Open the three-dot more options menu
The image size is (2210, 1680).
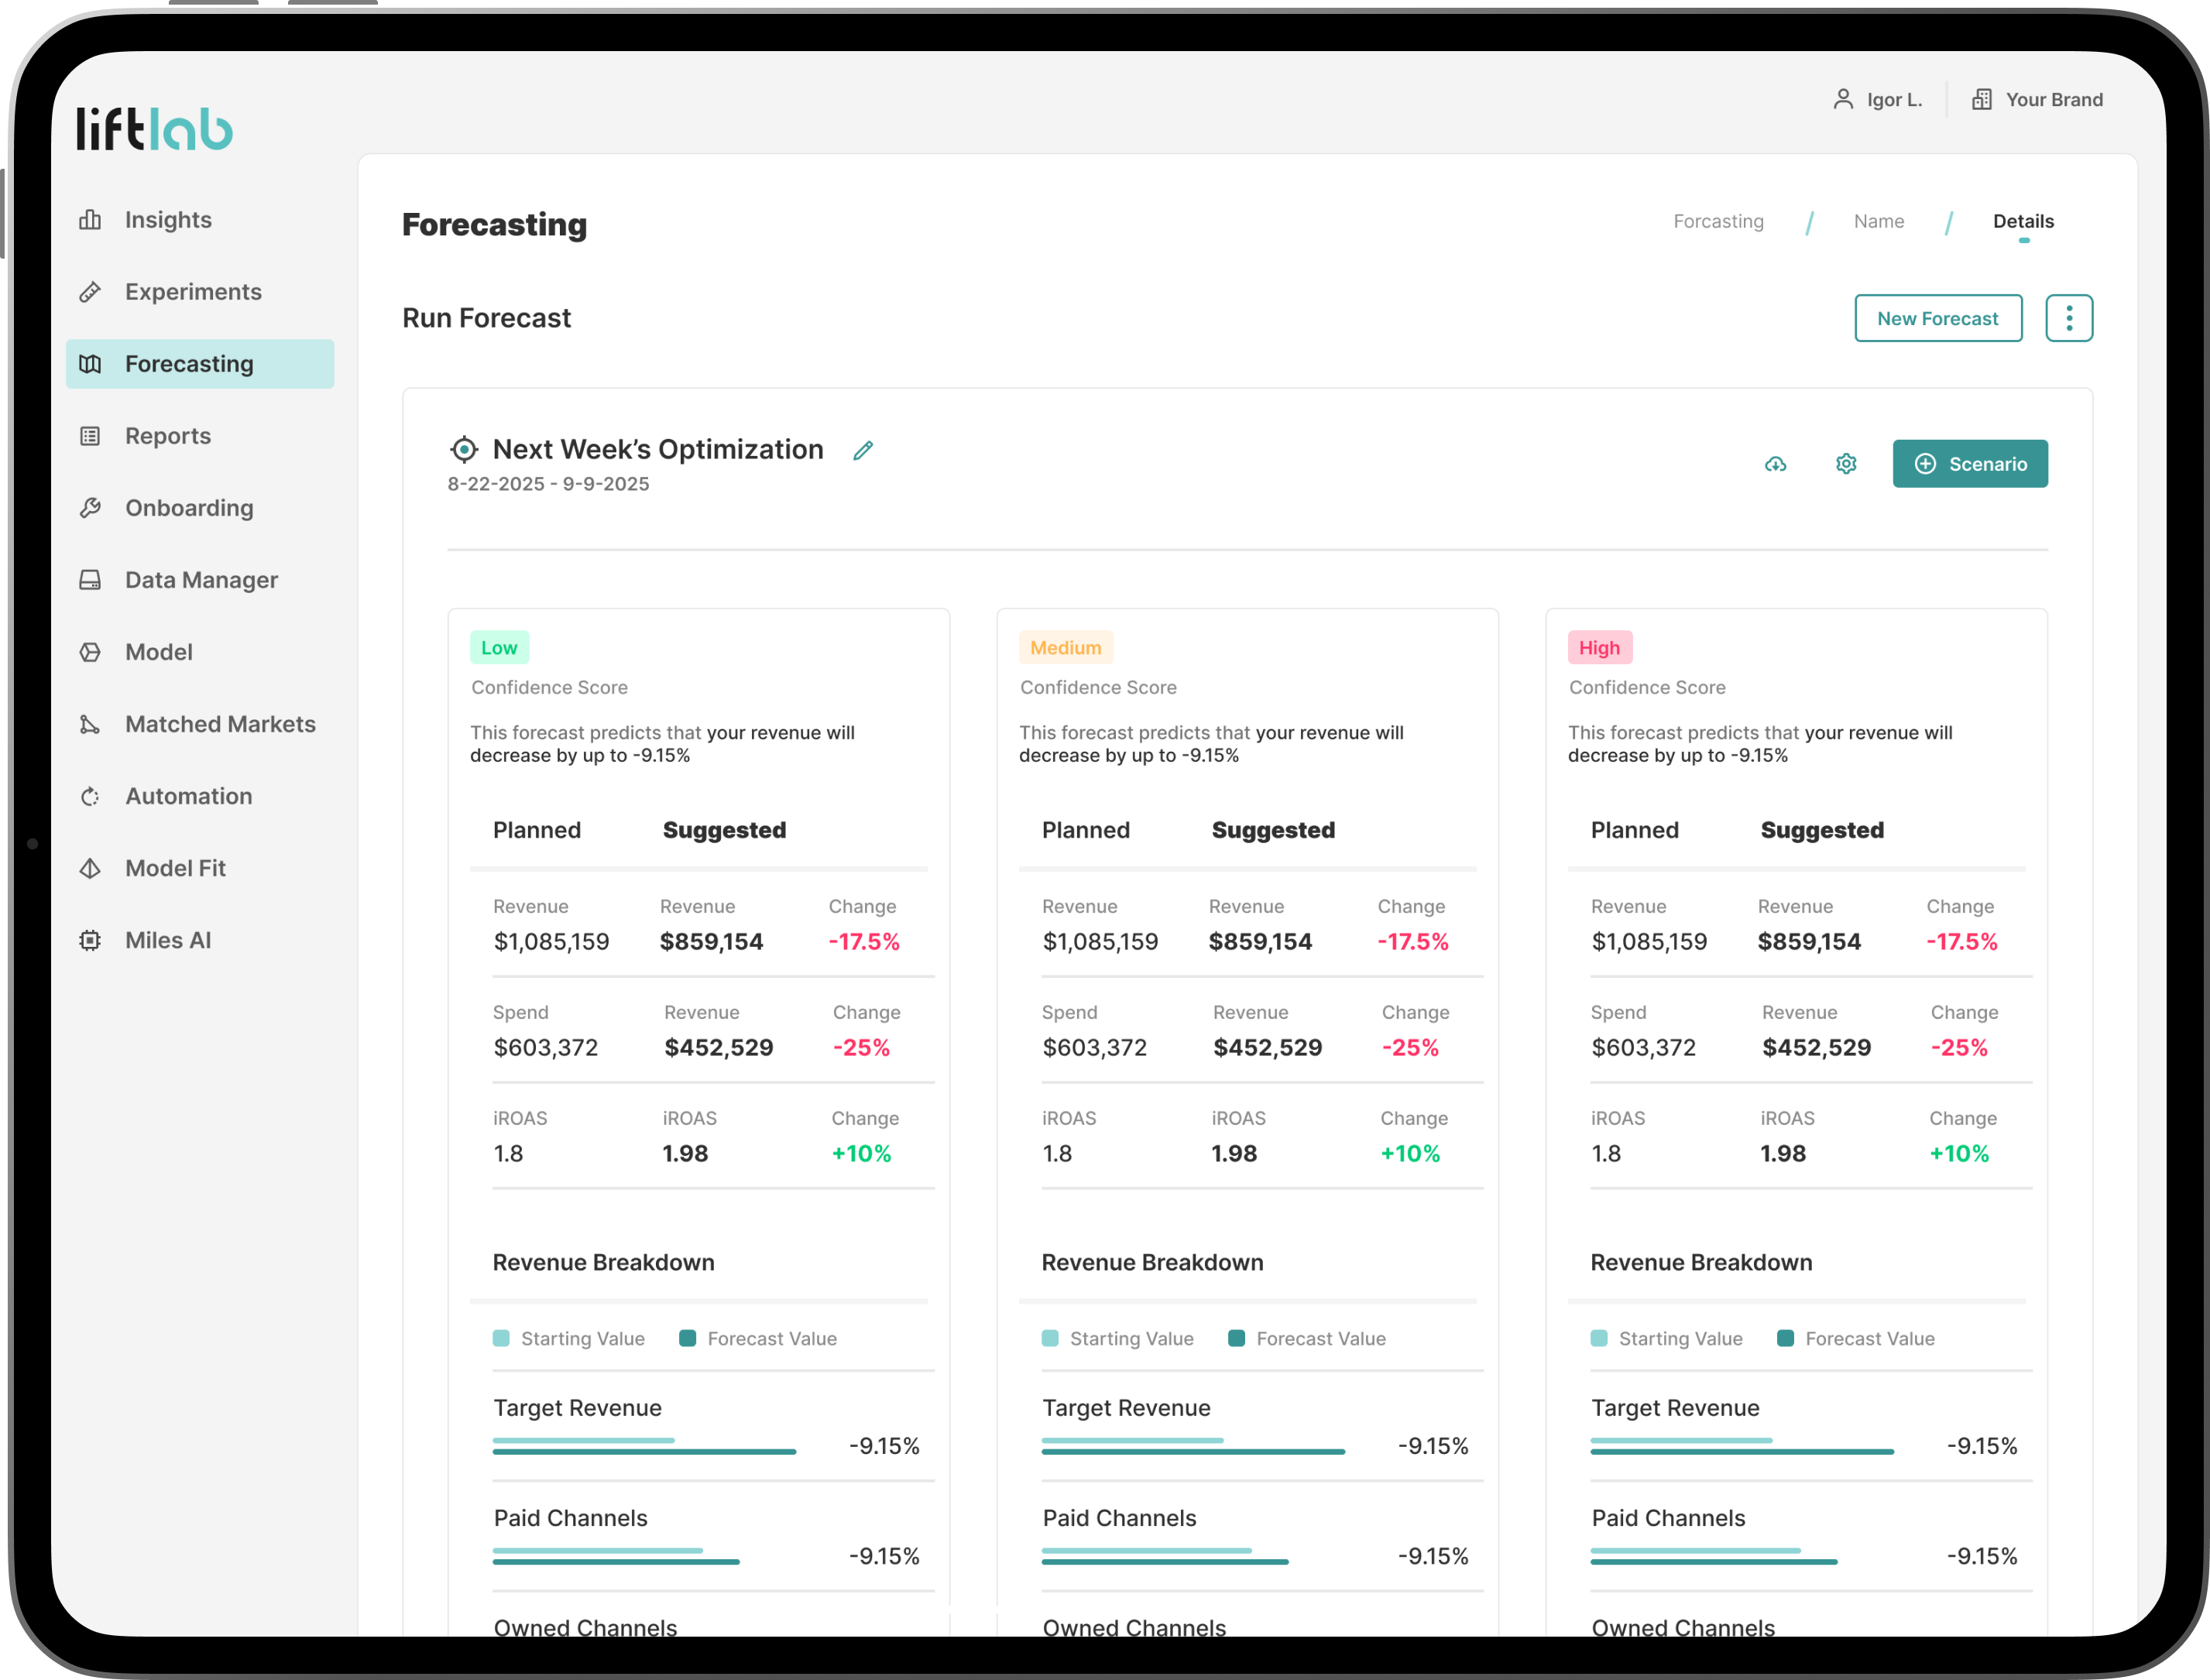coord(2068,318)
